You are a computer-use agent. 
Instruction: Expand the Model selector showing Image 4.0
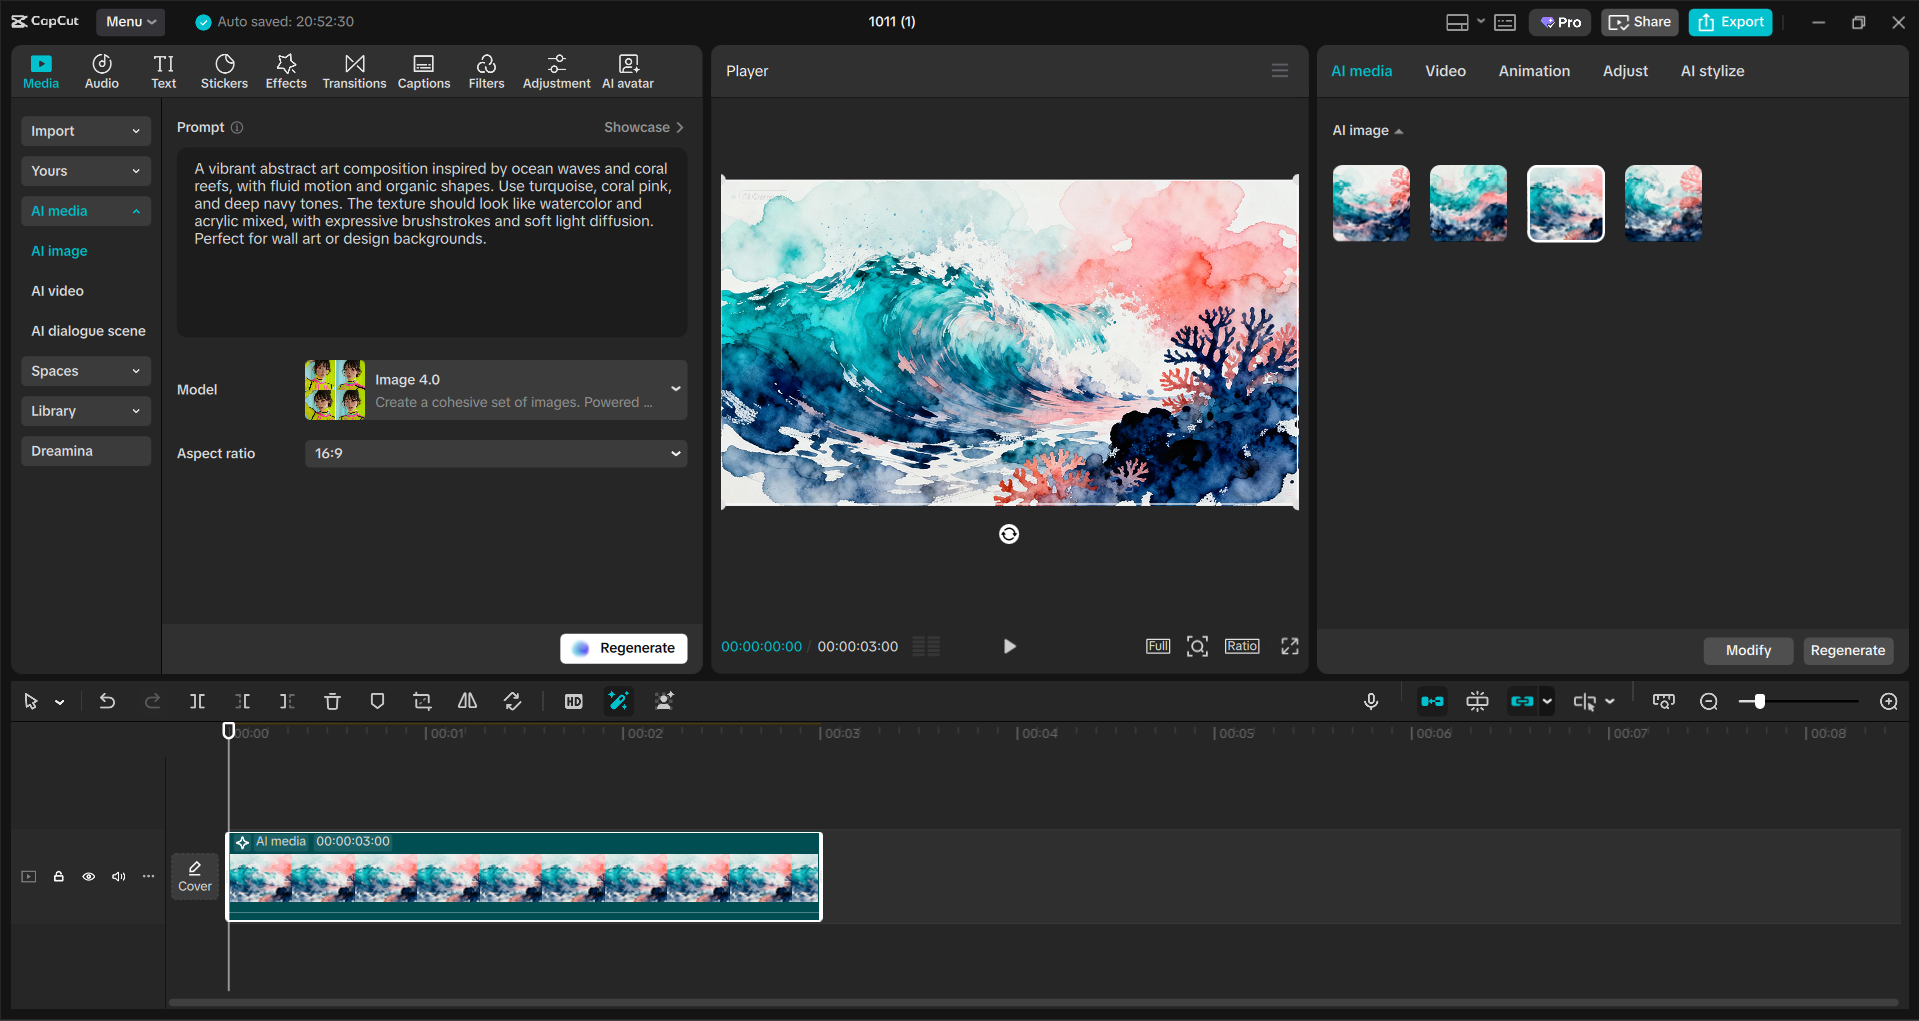[x=495, y=389]
